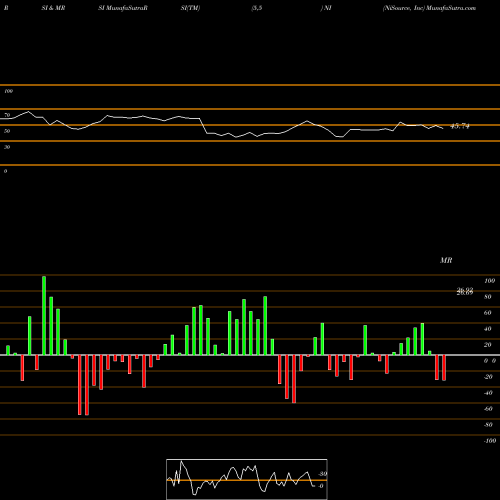Click the MR axis label "-20"

488,377
